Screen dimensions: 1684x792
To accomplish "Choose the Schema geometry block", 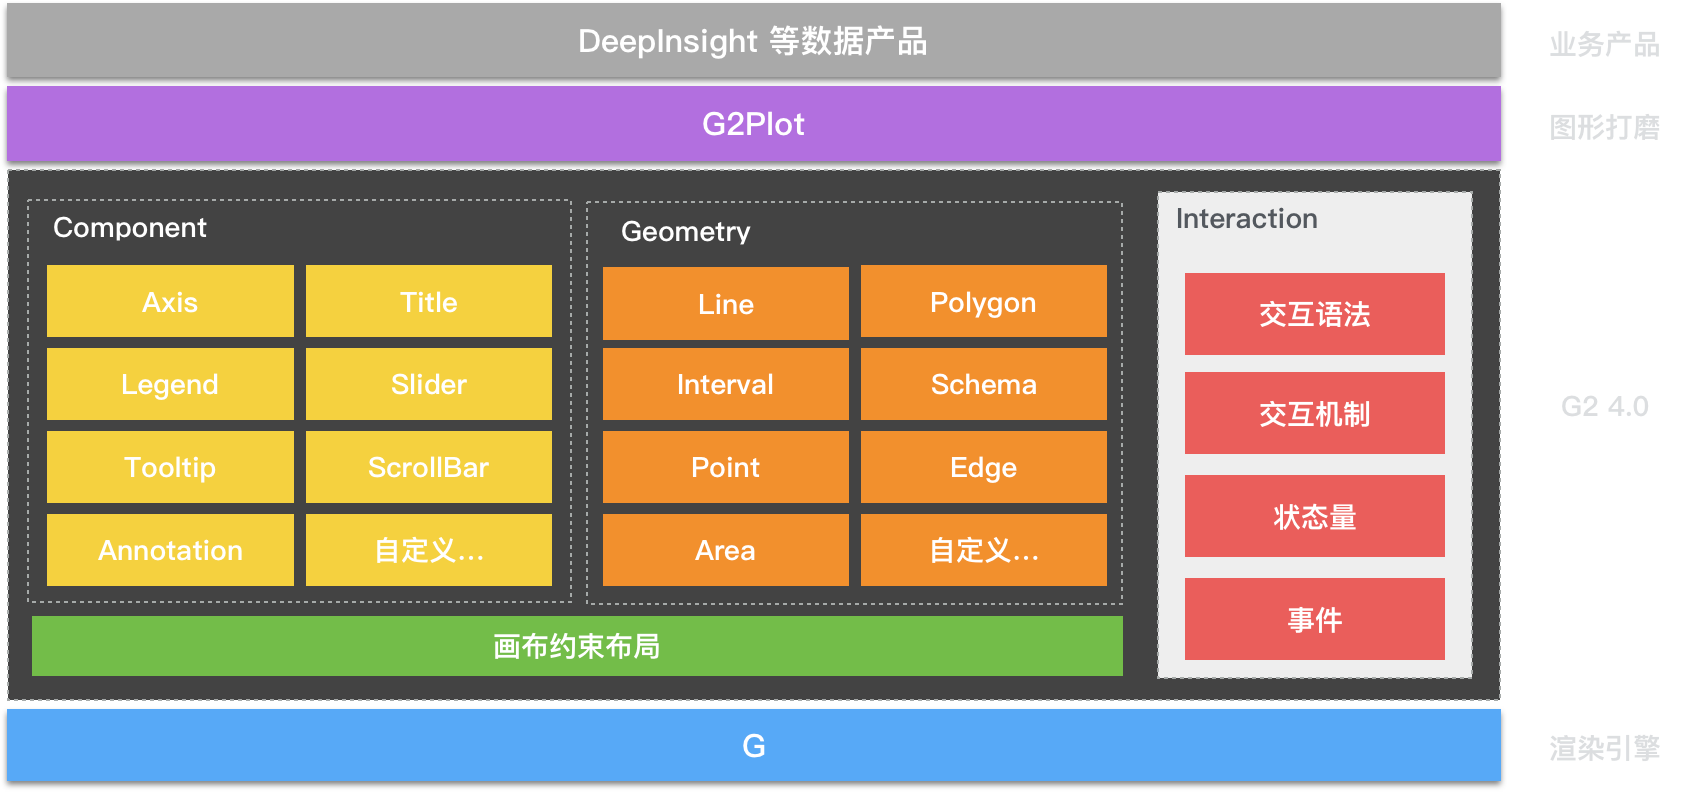I will click(983, 384).
